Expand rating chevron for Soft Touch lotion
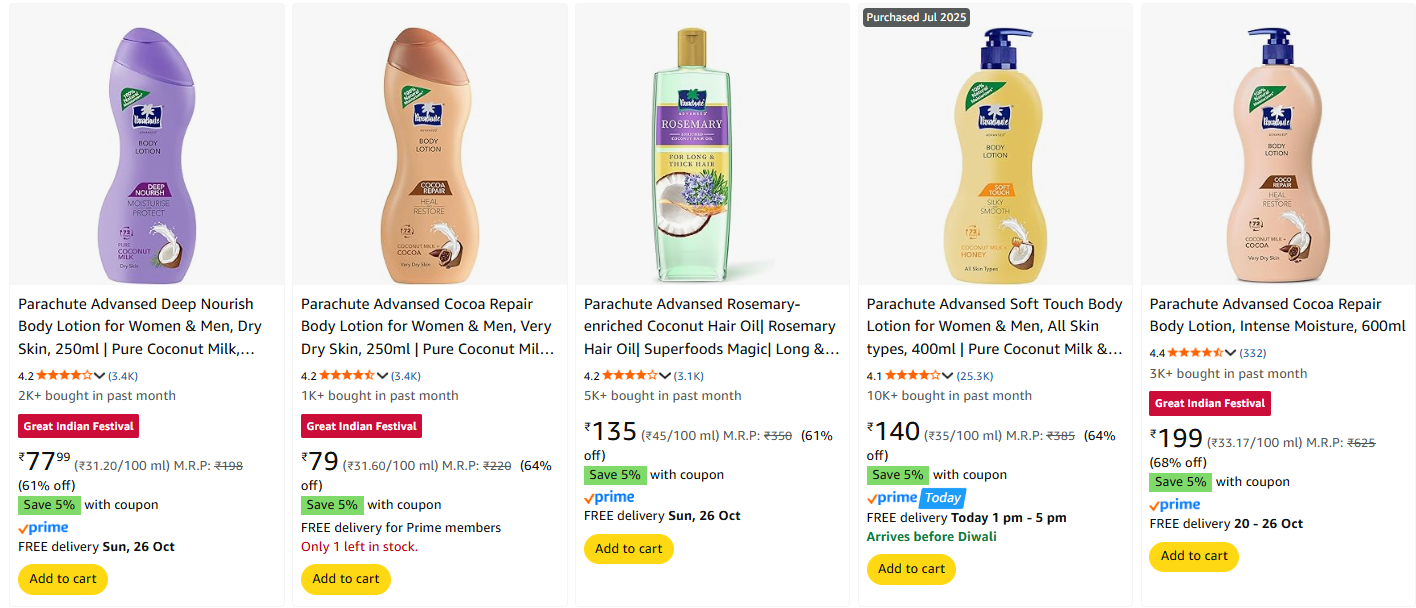Screen dimensions: 1416x608 tap(948, 376)
